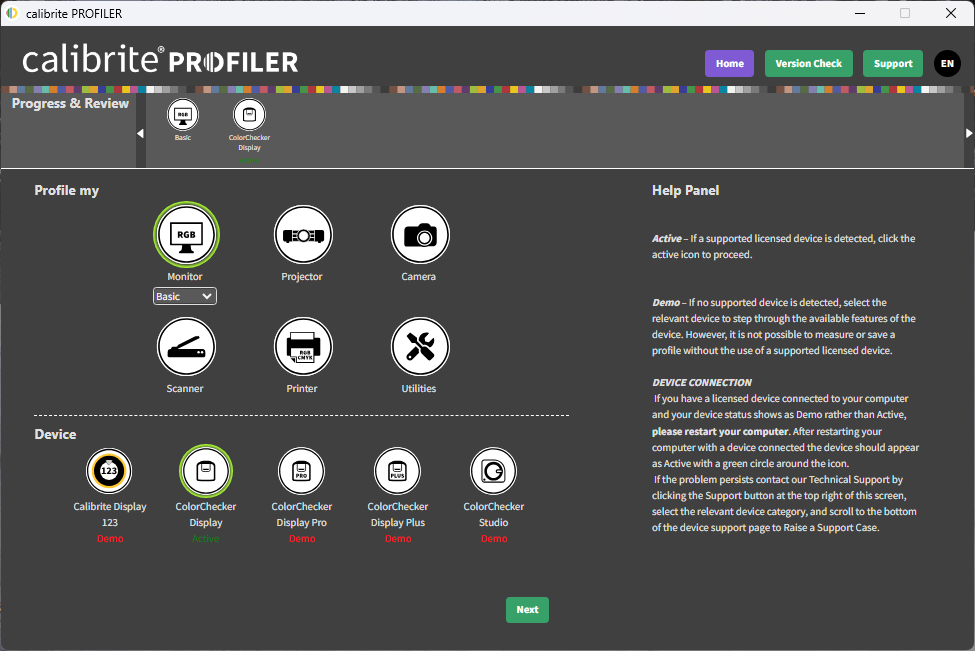Screen dimensions: 975x651
Task: Choose the Projector profile icon
Action: tap(303, 235)
